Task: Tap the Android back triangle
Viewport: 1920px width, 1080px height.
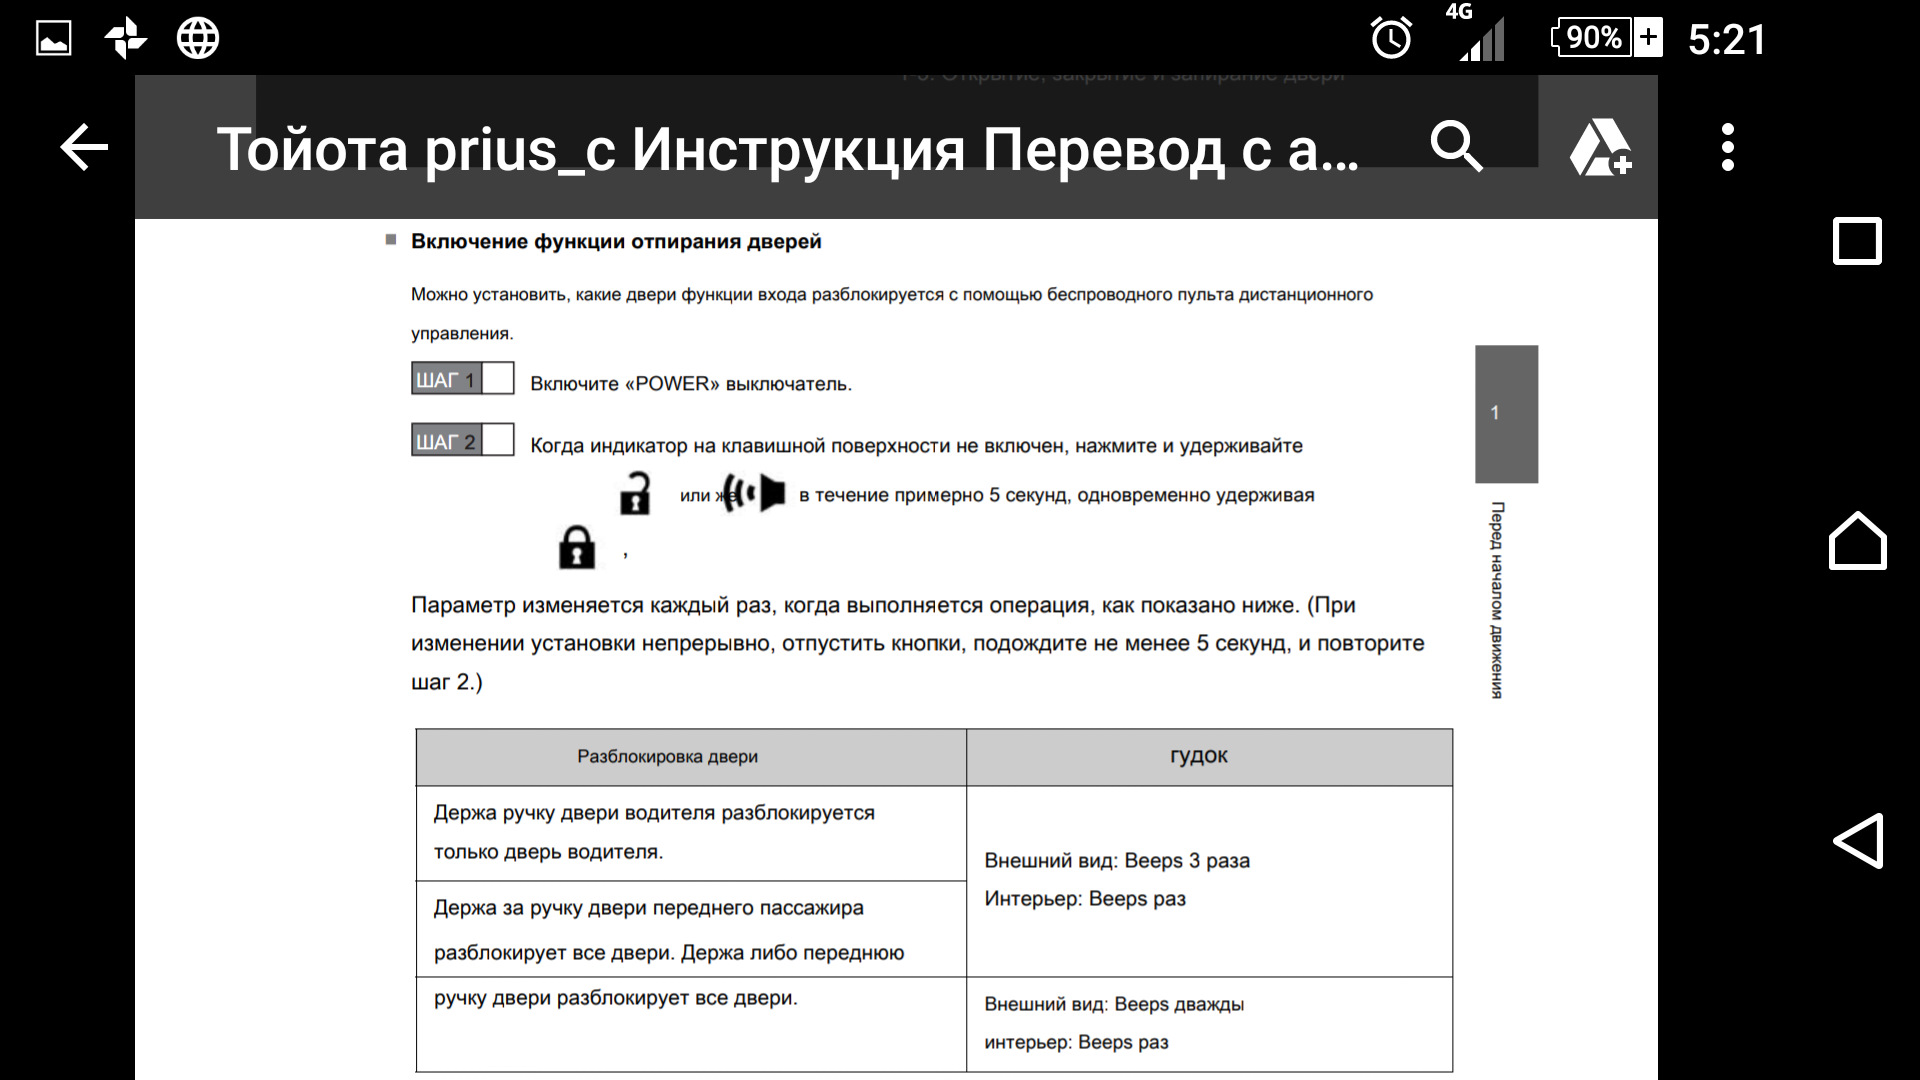Action: click(x=1858, y=840)
